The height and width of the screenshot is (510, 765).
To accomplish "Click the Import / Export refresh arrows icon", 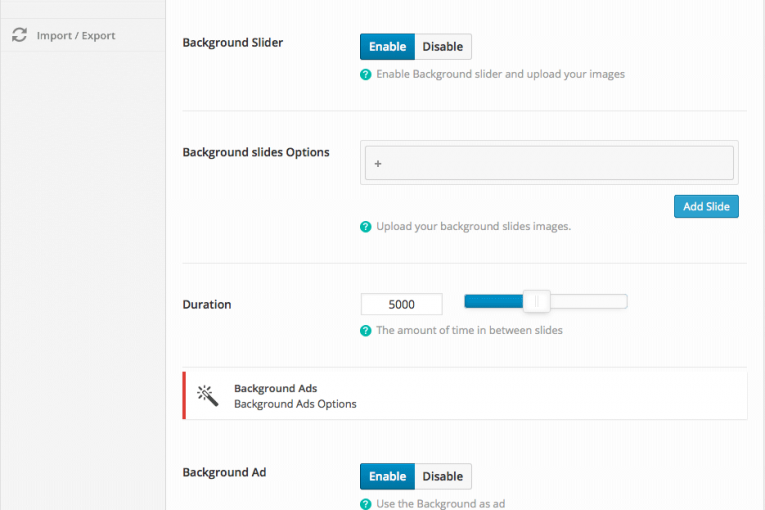I will (20, 35).
